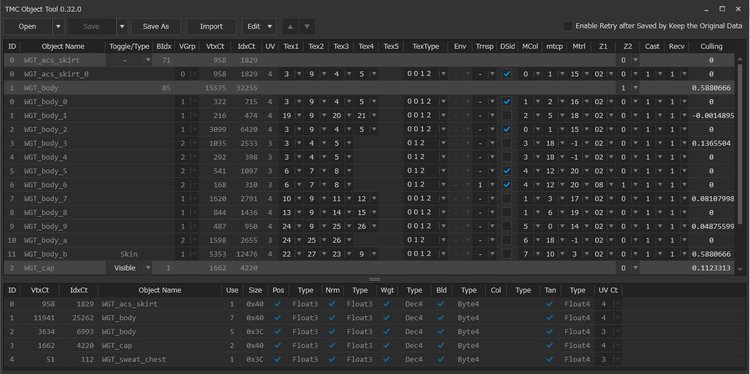Select the WGT_body_a row
This screenshot has height=374, width=750.
click(369, 240)
